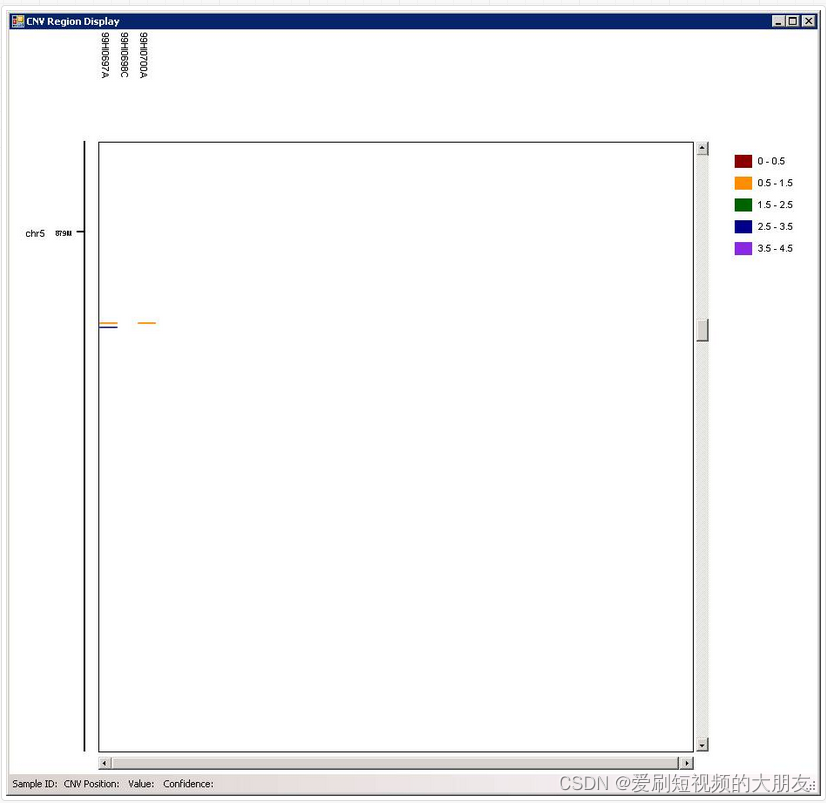Click the right arrow of the horizontal scrollbar
This screenshot has width=826, height=803.
point(687,762)
